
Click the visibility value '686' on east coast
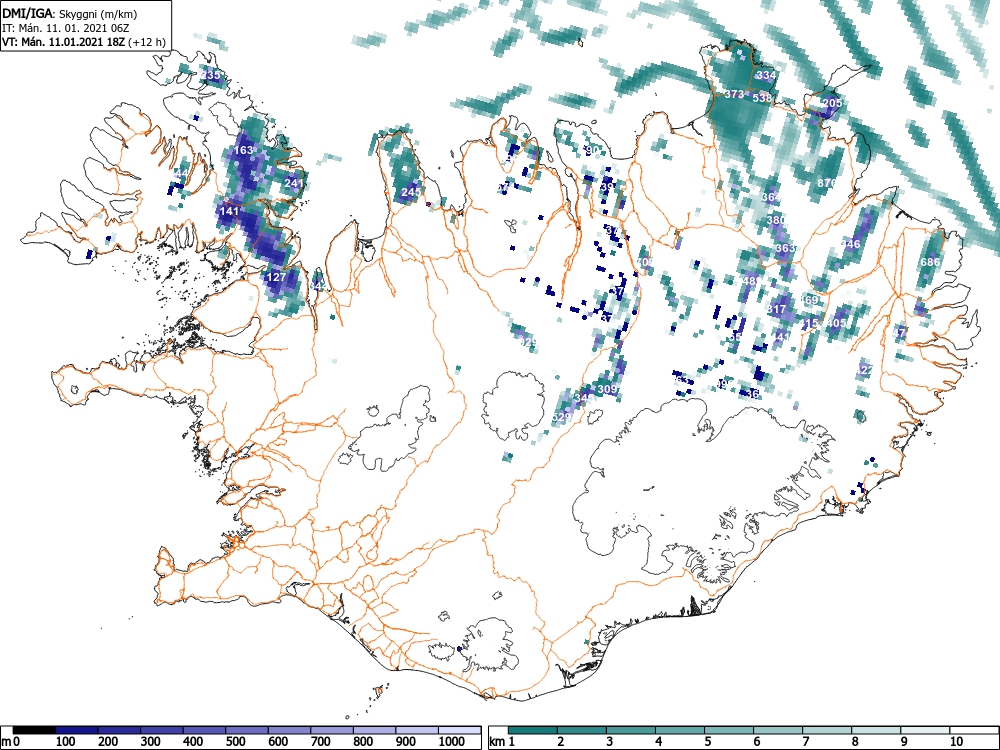point(930,262)
